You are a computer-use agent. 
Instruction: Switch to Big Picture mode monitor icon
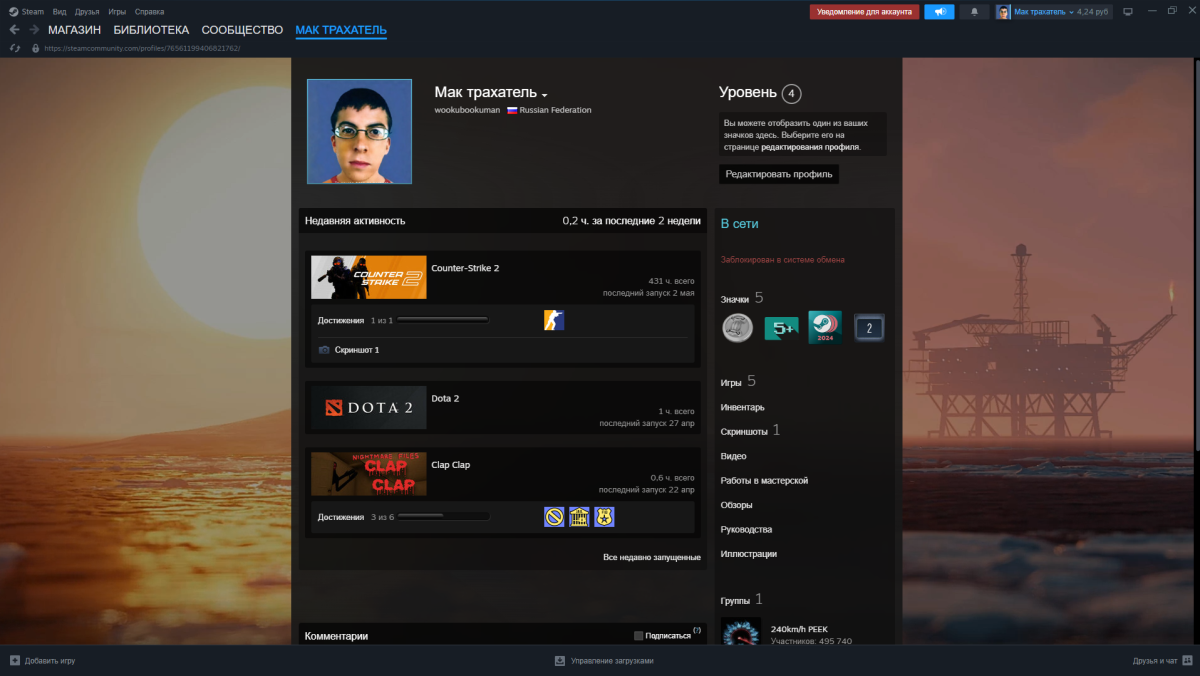[1128, 12]
